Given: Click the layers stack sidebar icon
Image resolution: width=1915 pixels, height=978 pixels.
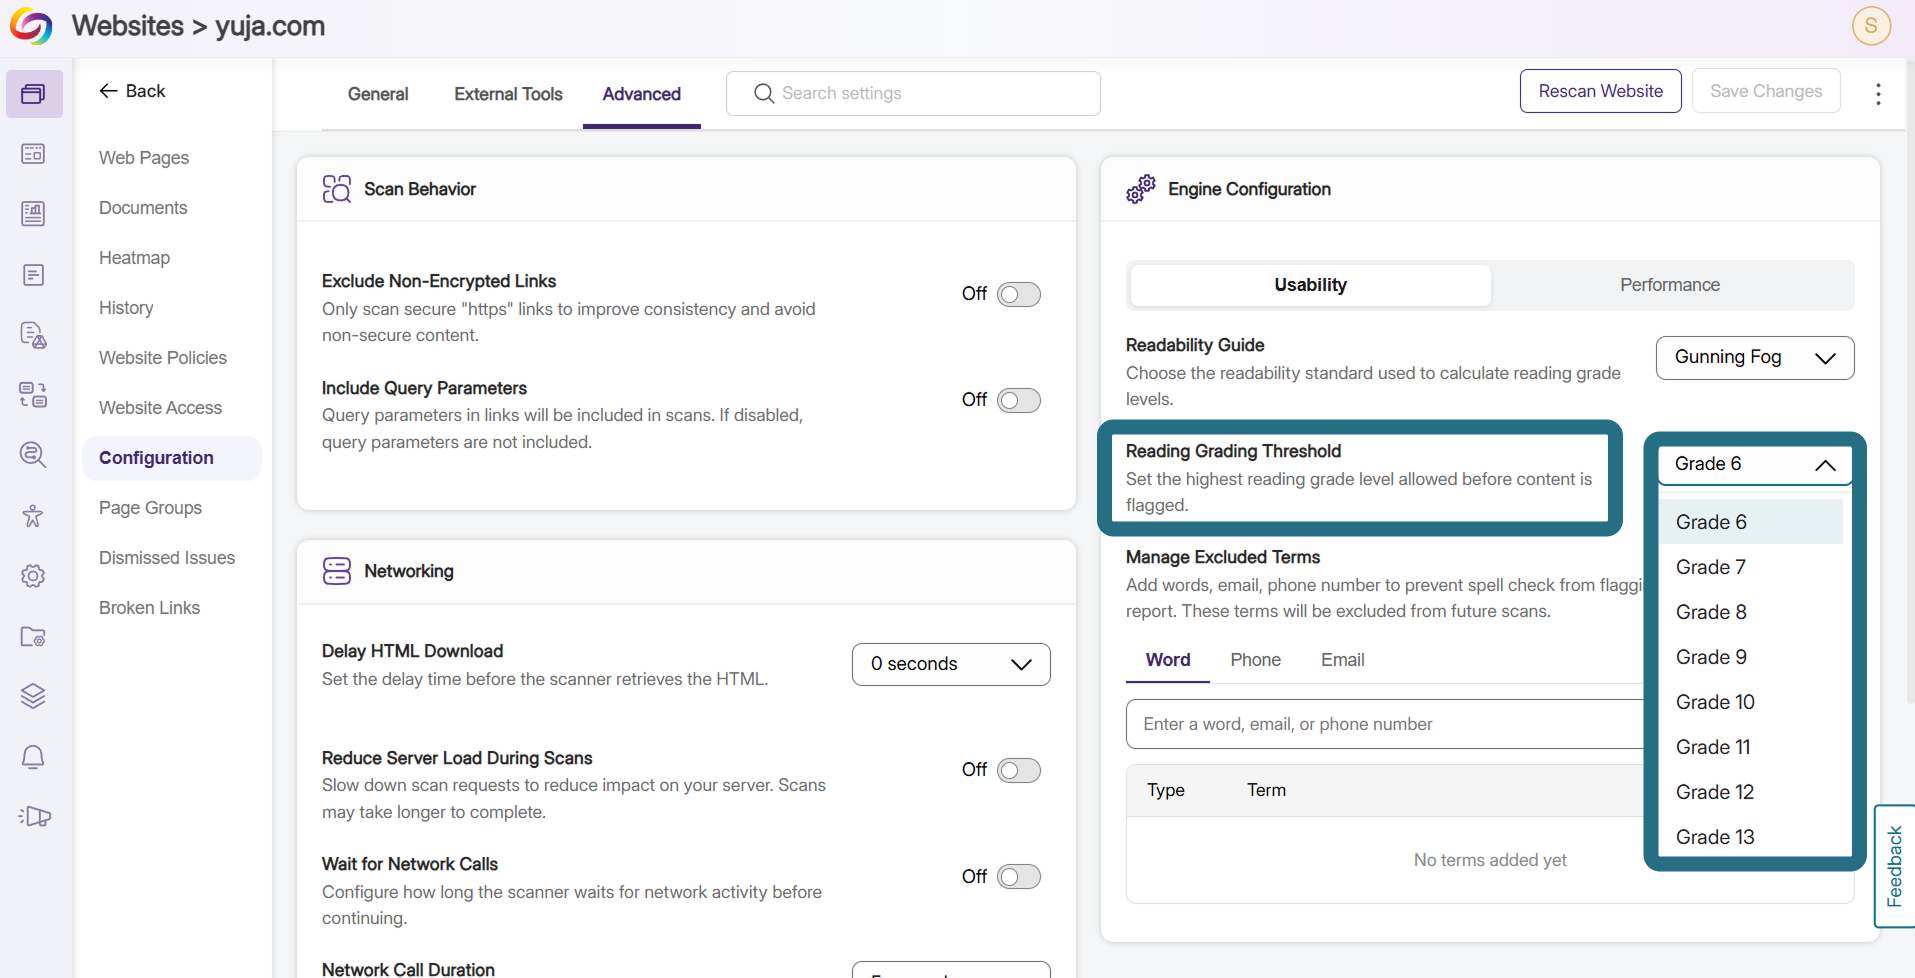Looking at the screenshot, I should click(x=33, y=696).
